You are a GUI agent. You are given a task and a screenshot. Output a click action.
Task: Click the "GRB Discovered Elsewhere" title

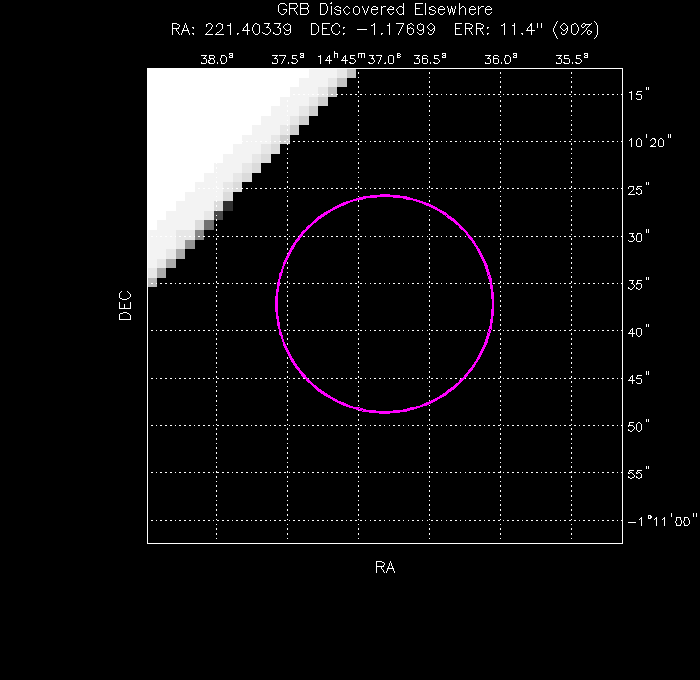pyautogui.click(x=385, y=9)
